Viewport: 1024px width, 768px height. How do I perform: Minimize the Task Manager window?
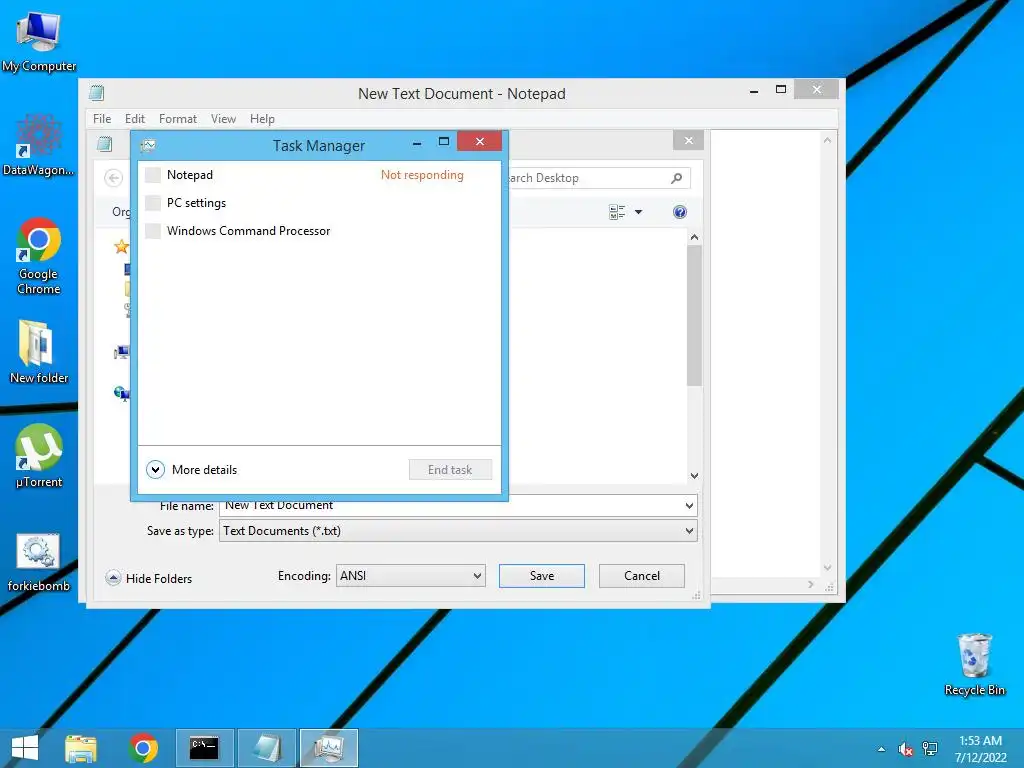tap(417, 143)
